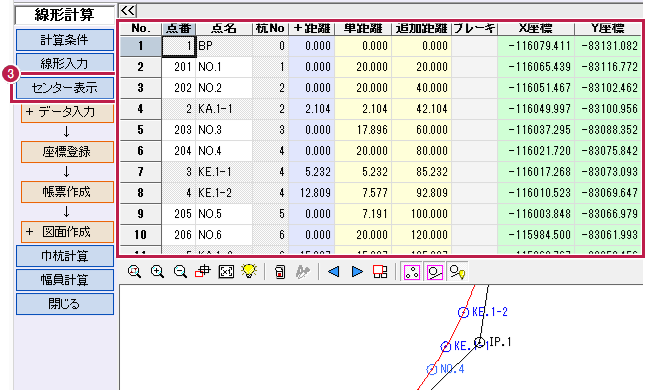647x390 pixels.
Task: Click the blue right arrow icon
Action: pyautogui.click(x=357, y=272)
